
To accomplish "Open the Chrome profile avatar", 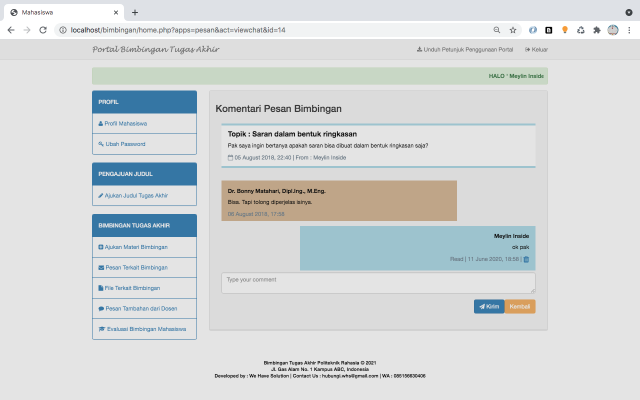I will pos(613,30).
